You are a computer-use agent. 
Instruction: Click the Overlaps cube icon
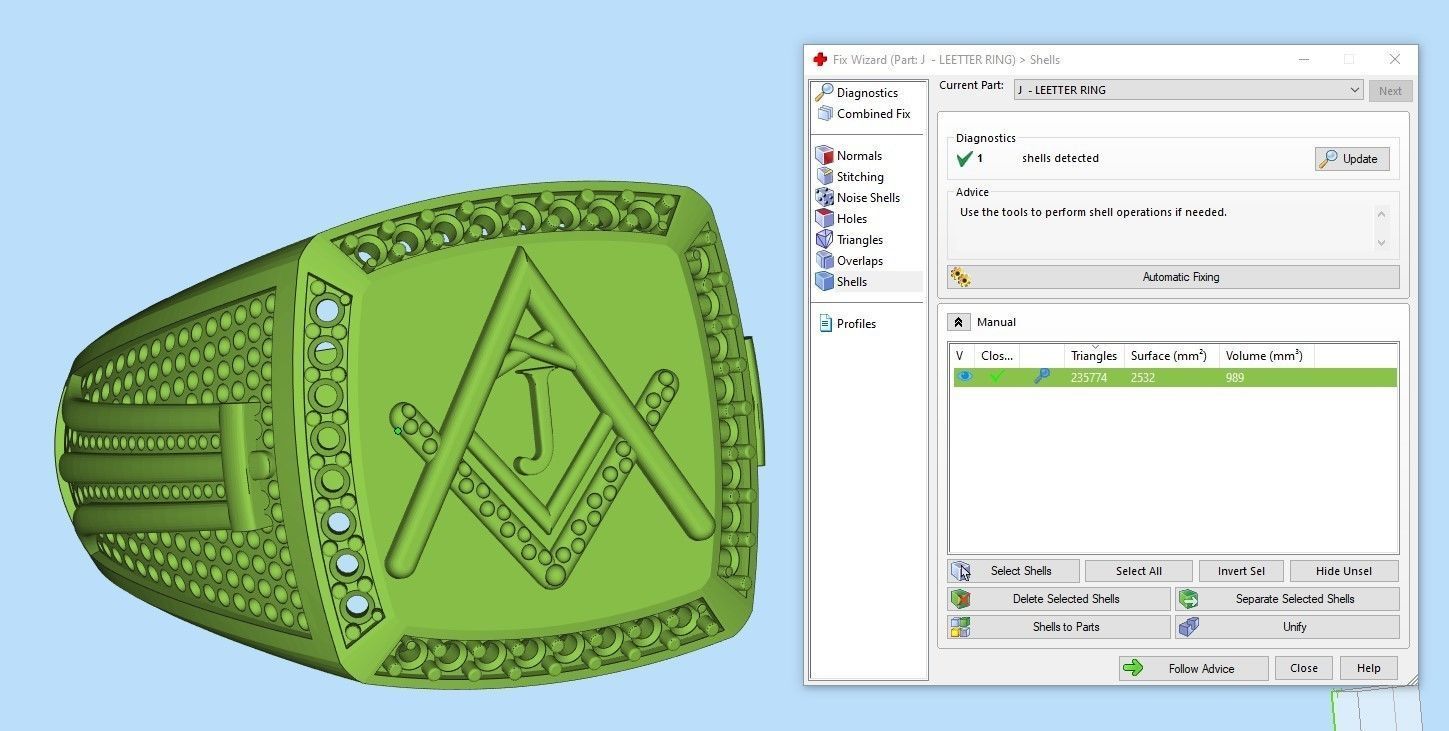(x=824, y=261)
